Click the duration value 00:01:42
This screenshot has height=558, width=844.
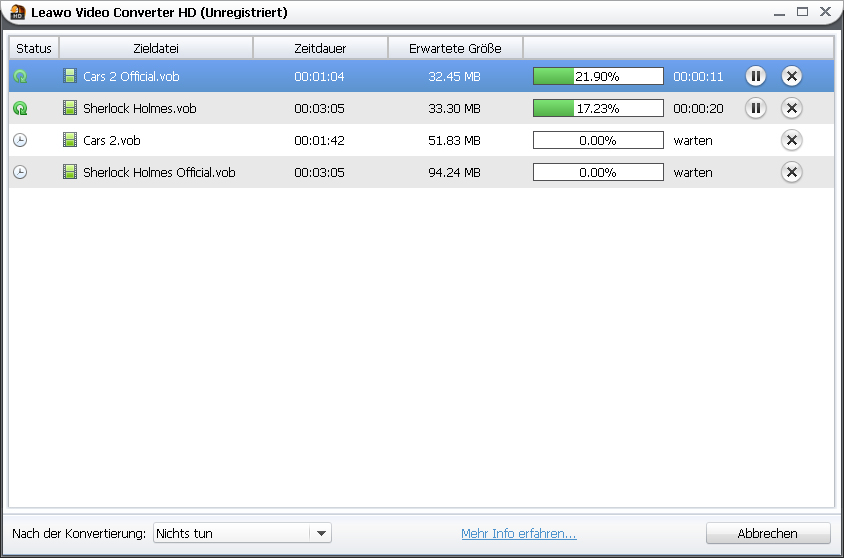[319, 140]
